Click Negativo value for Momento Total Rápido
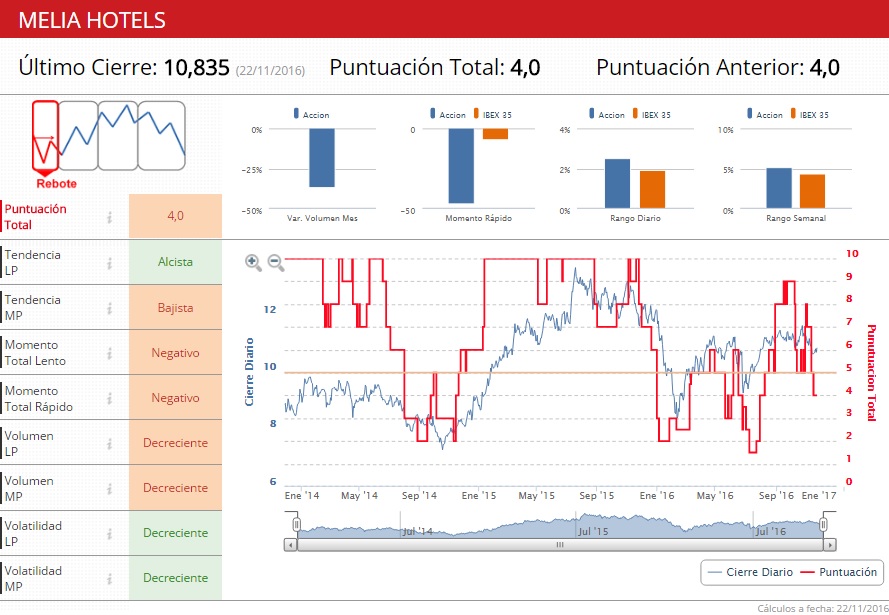Viewport: 889px width, 615px height. tap(175, 397)
